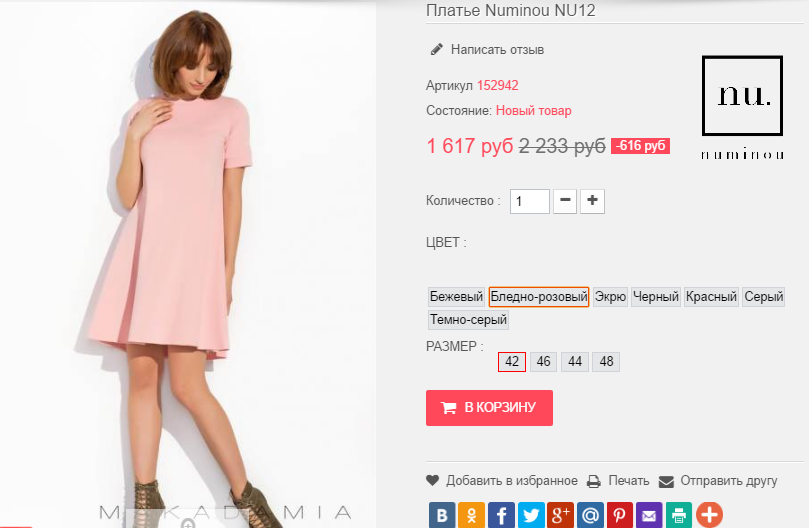Click the quantity input field
This screenshot has width=809, height=528.
tap(530, 201)
